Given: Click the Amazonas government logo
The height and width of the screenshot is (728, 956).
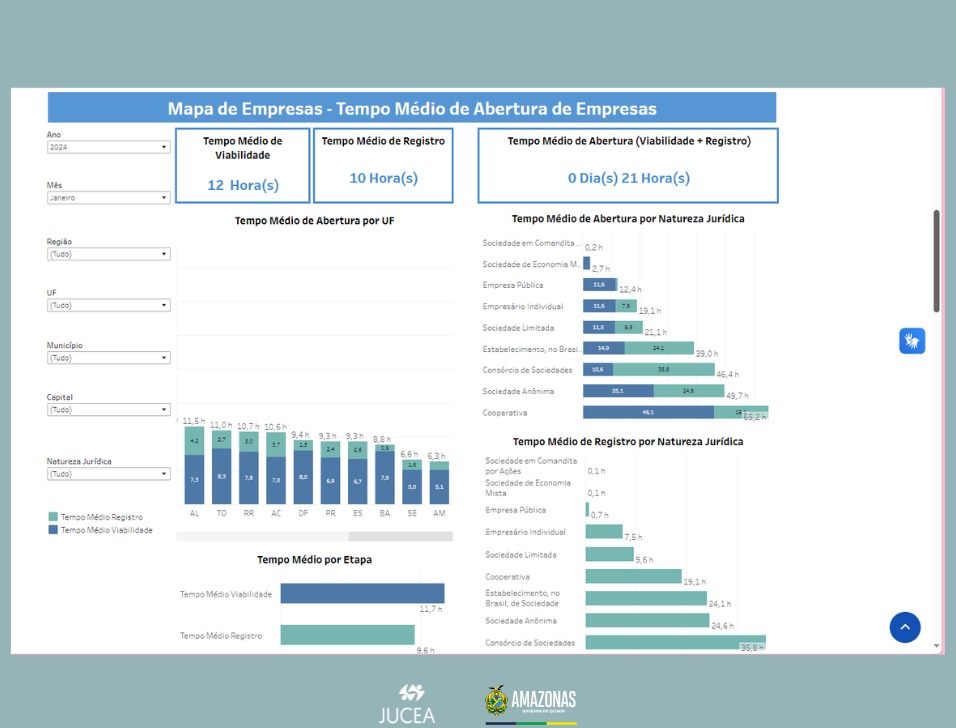Looking at the screenshot, I should point(530,703).
